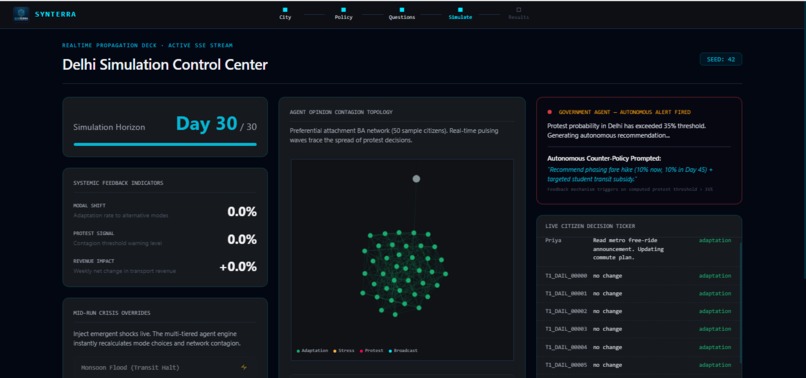Select ticker row T1_DAIL_00002
806x378 pixels.
click(638, 311)
